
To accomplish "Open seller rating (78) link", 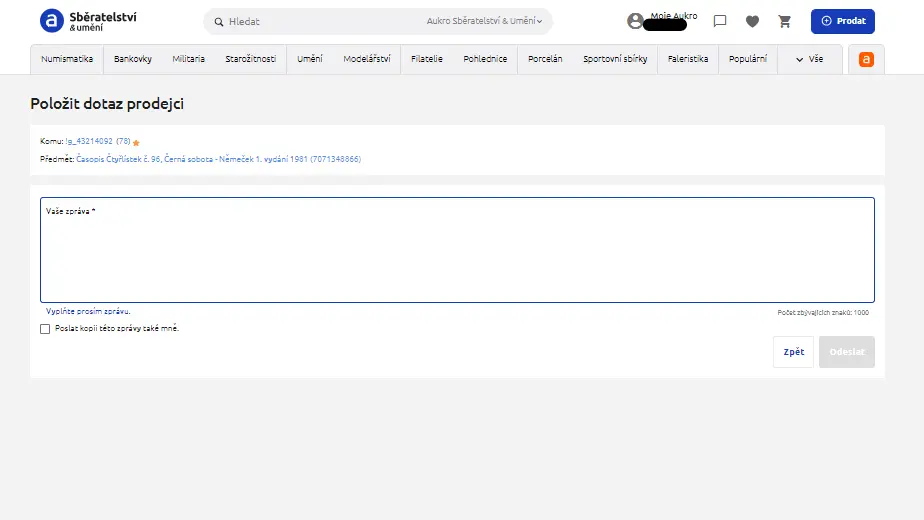I will (x=123, y=141).
